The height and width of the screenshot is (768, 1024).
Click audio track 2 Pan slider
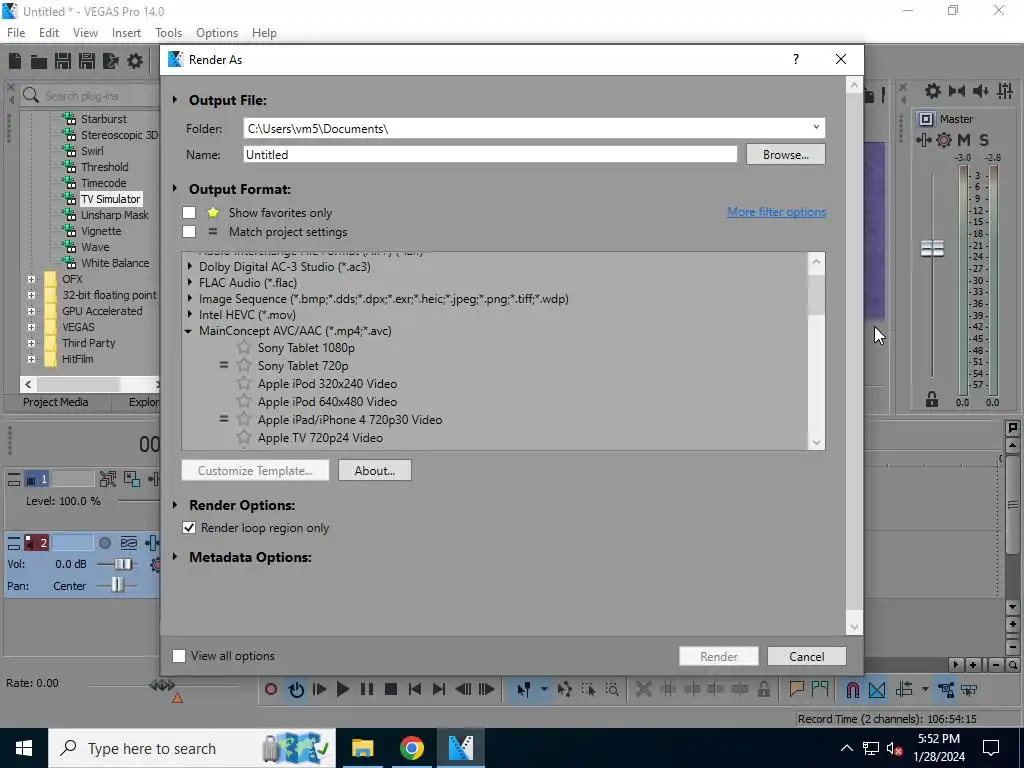click(x=117, y=585)
